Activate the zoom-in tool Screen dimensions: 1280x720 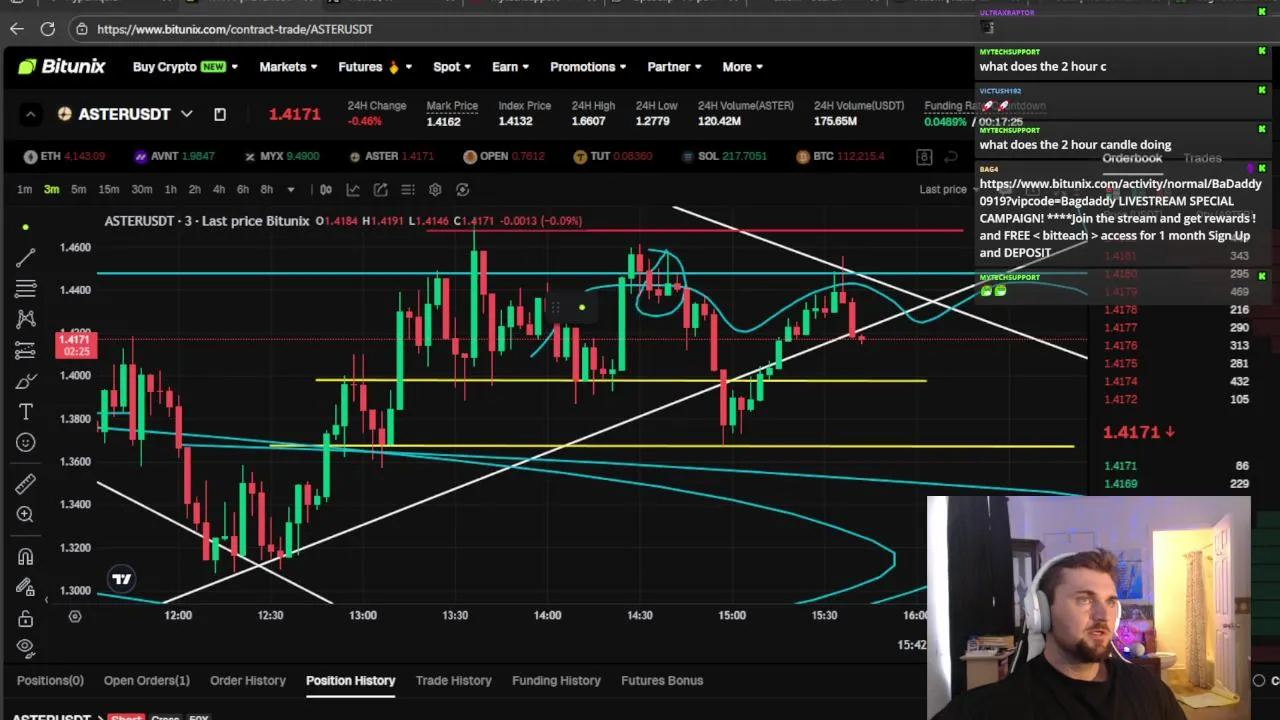(26, 514)
